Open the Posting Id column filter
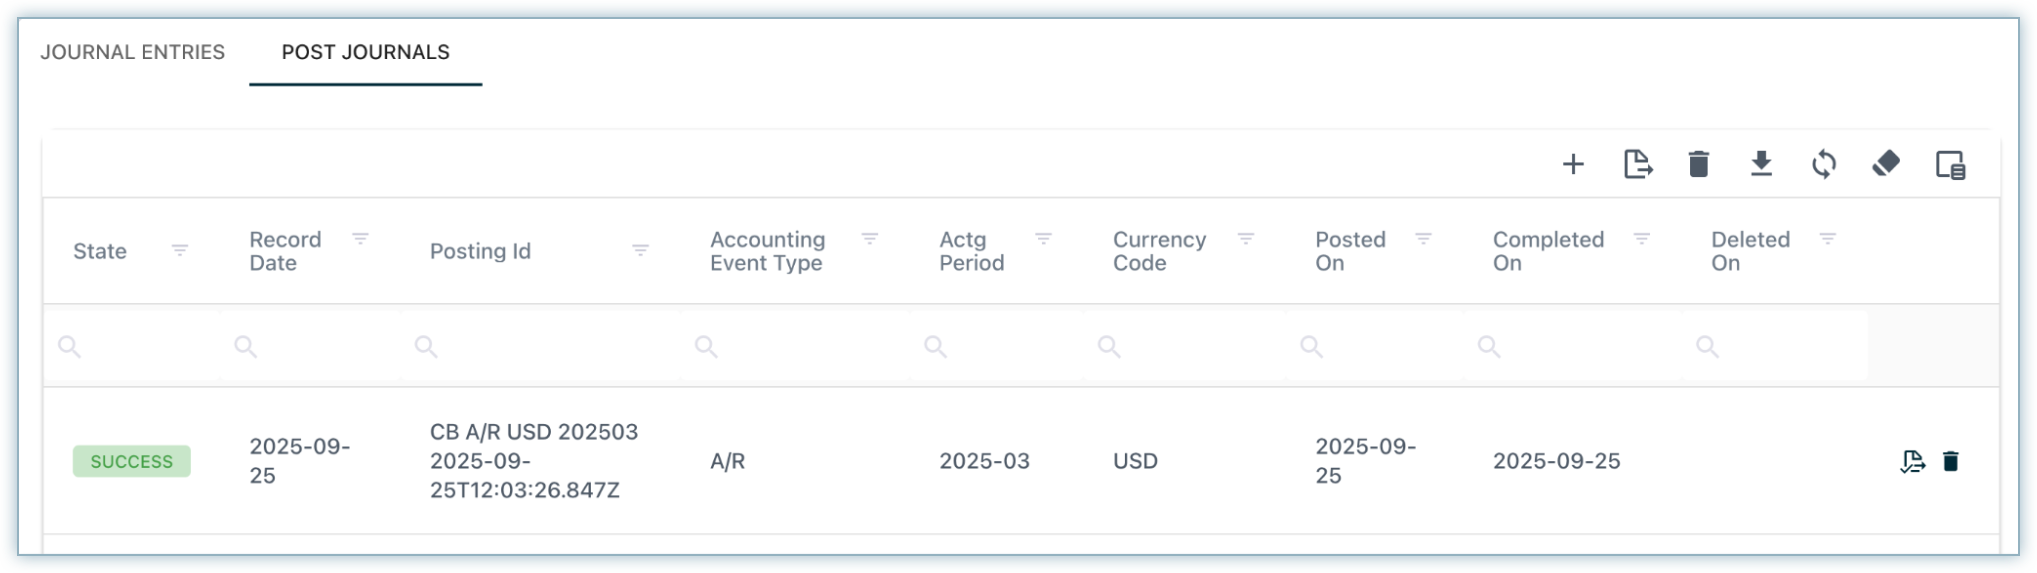The image size is (2037, 573). 640,250
